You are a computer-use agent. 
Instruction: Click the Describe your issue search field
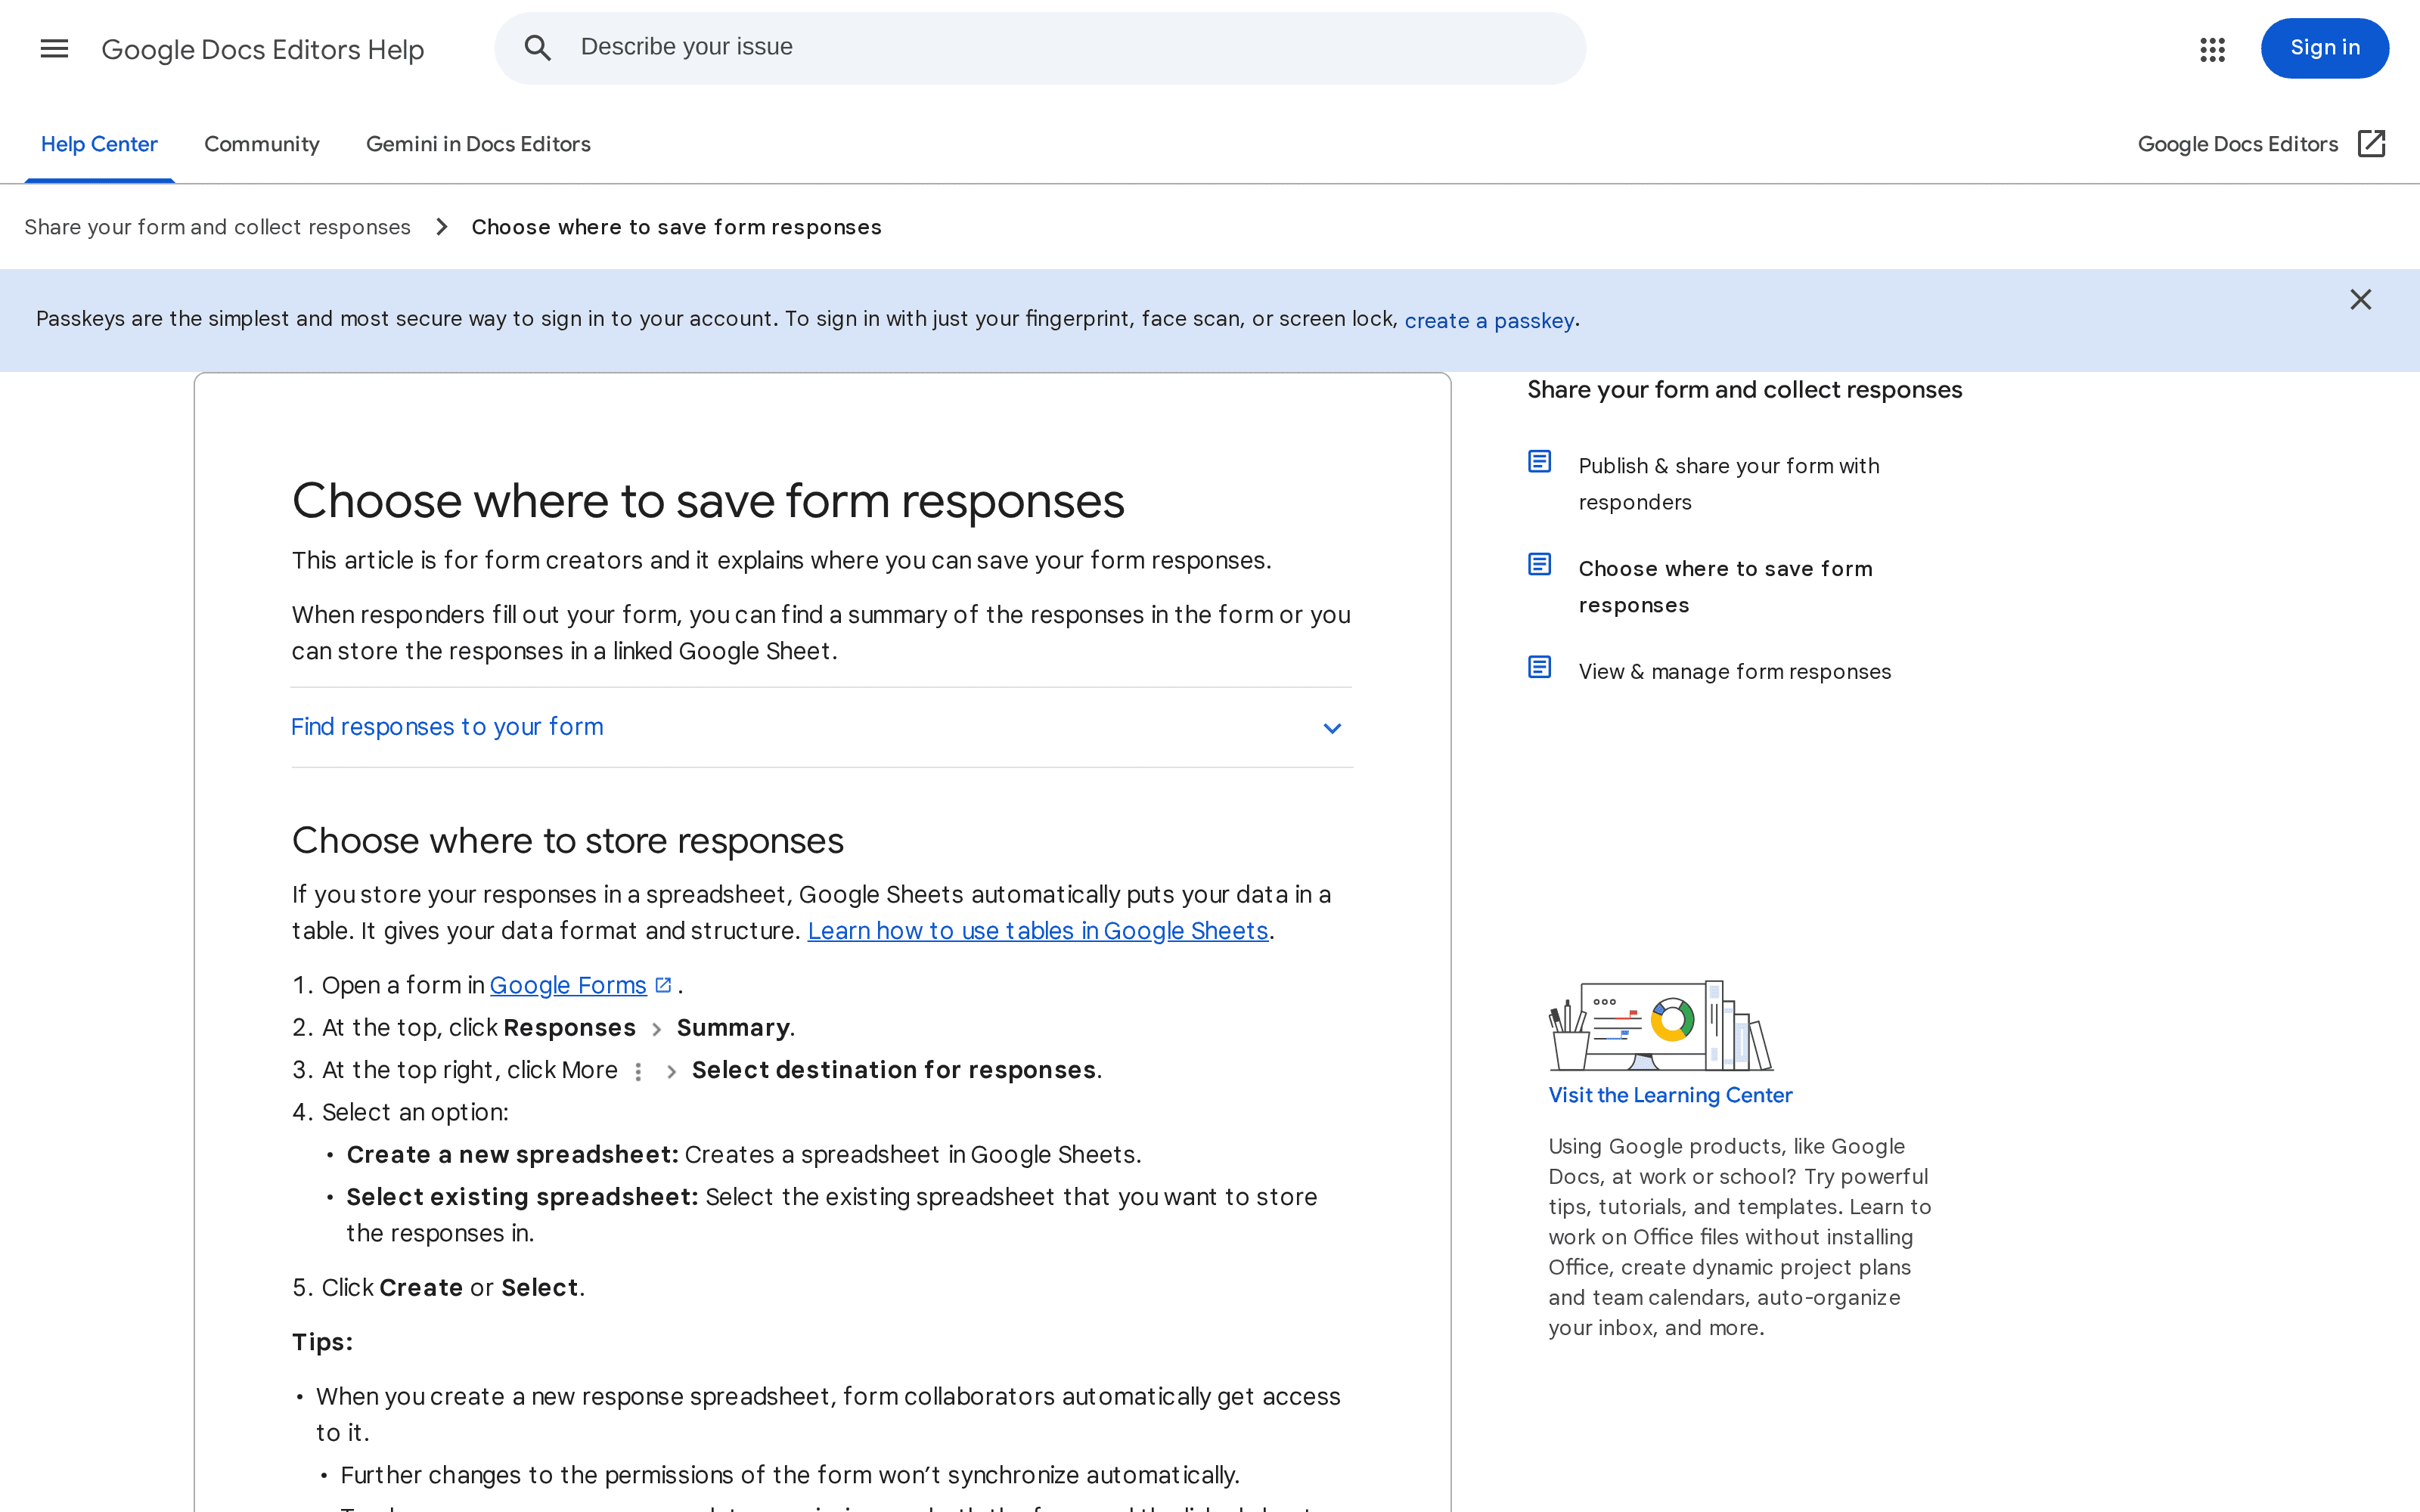(1040, 48)
